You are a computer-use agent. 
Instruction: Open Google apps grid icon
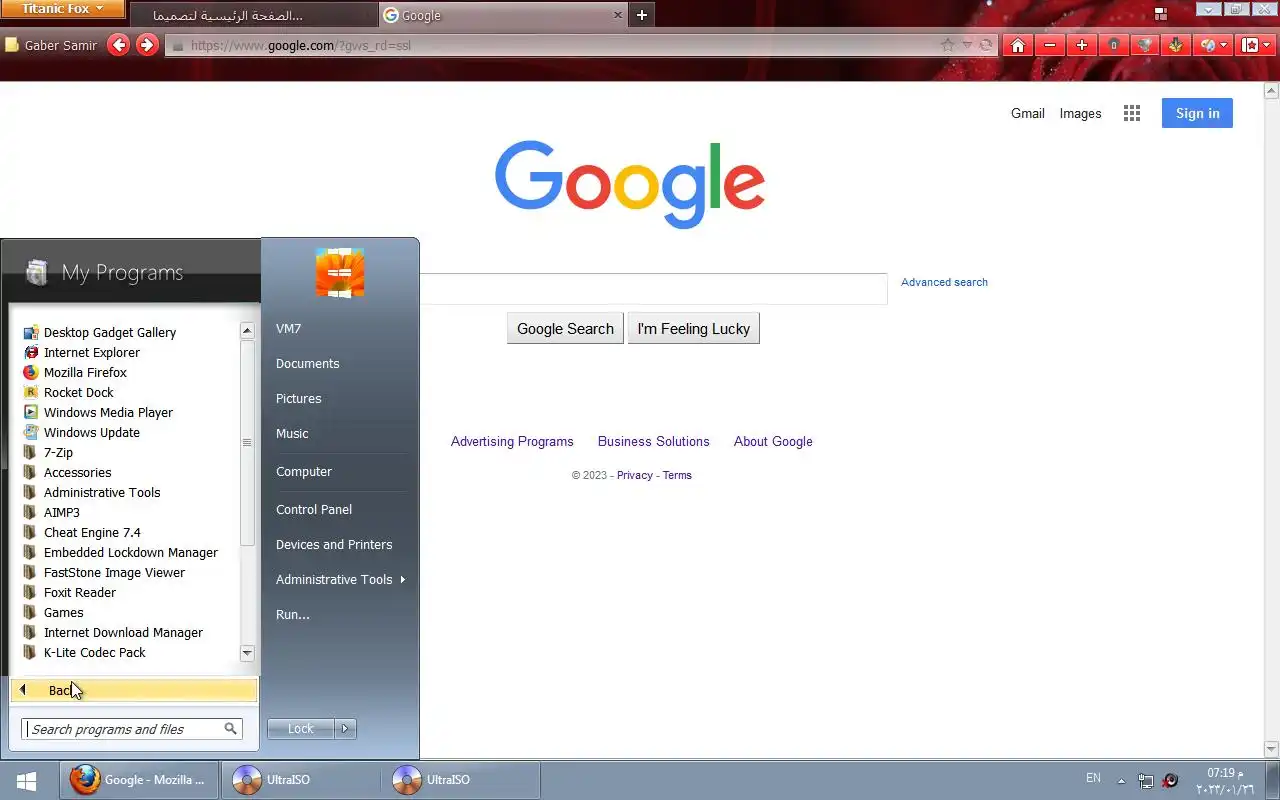tap(1132, 114)
